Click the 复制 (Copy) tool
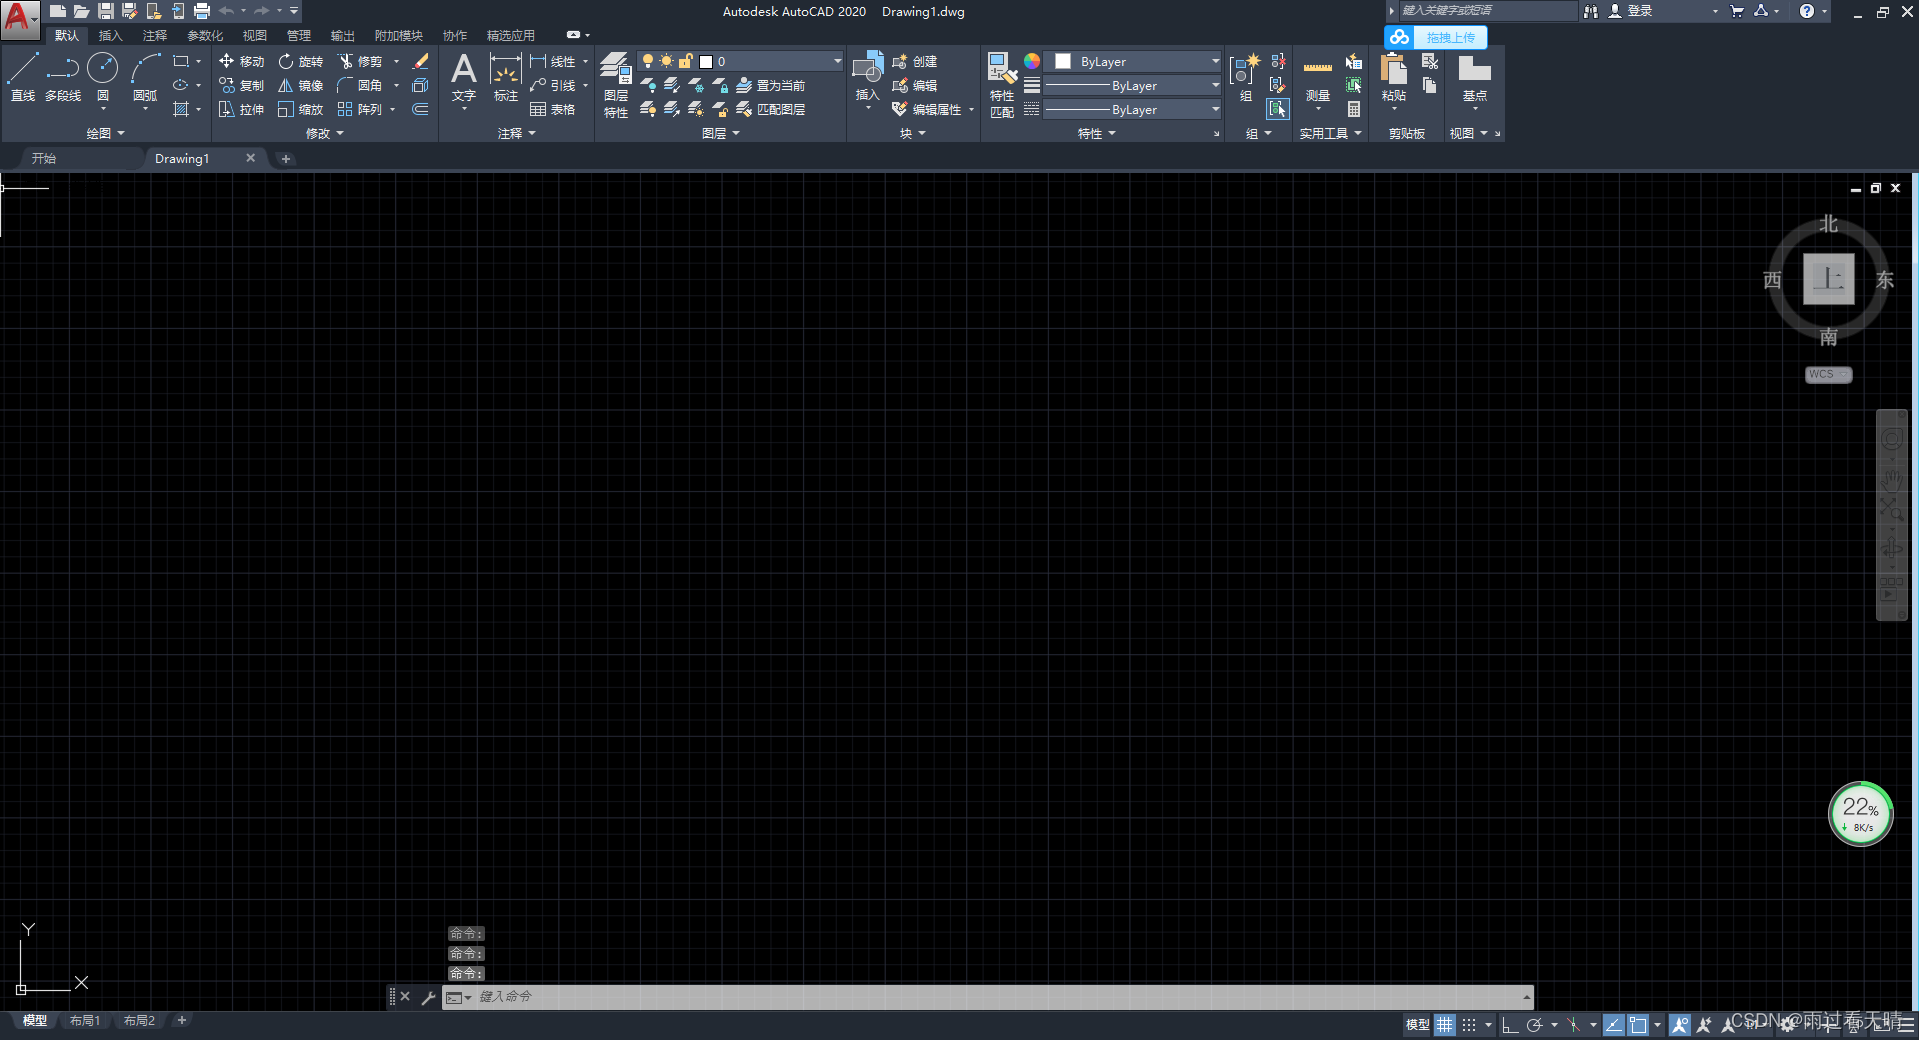Image resolution: width=1919 pixels, height=1040 pixels. pyautogui.click(x=241, y=85)
